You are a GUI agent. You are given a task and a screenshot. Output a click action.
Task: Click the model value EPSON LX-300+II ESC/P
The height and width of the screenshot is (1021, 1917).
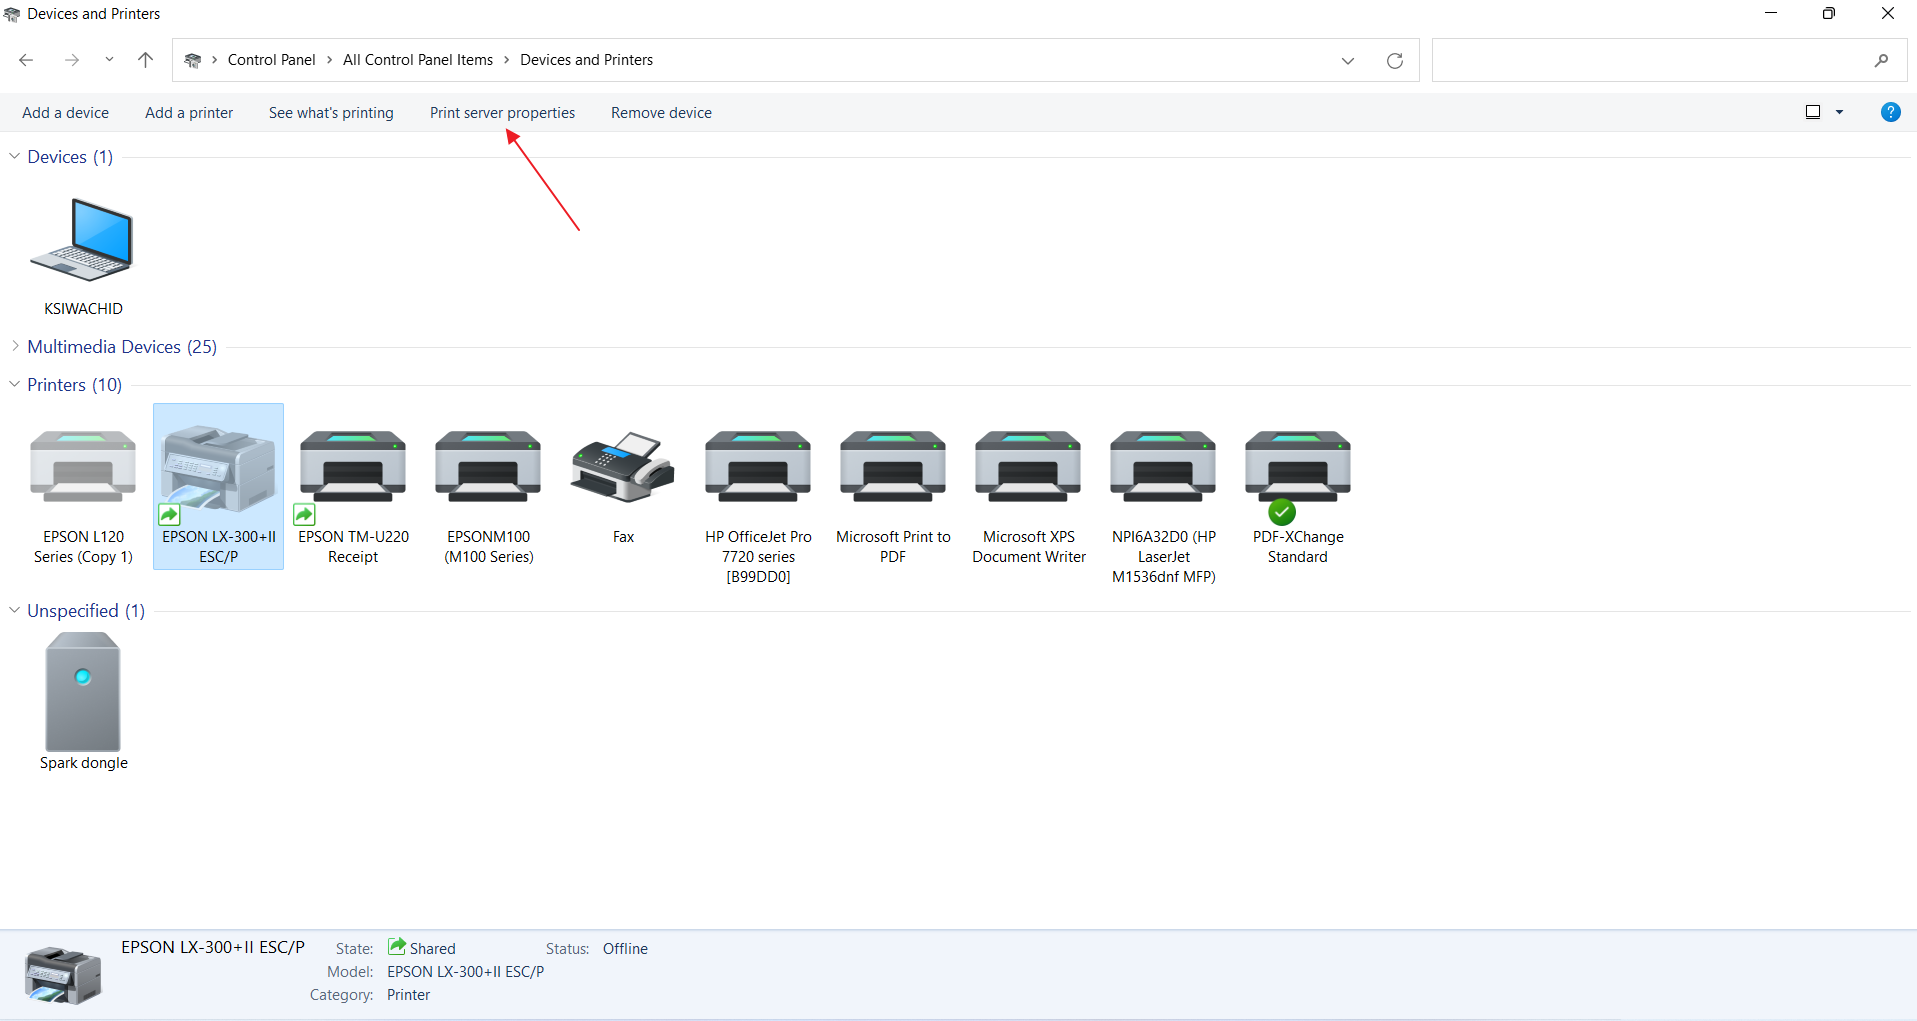[465, 972]
